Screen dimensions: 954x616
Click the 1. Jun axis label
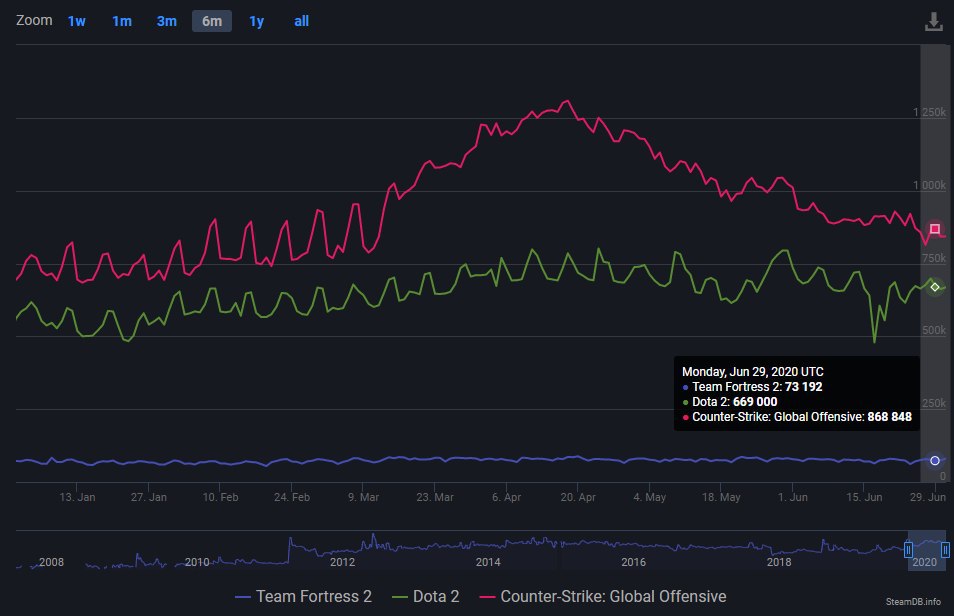pyautogui.click(x=793, y=497)
